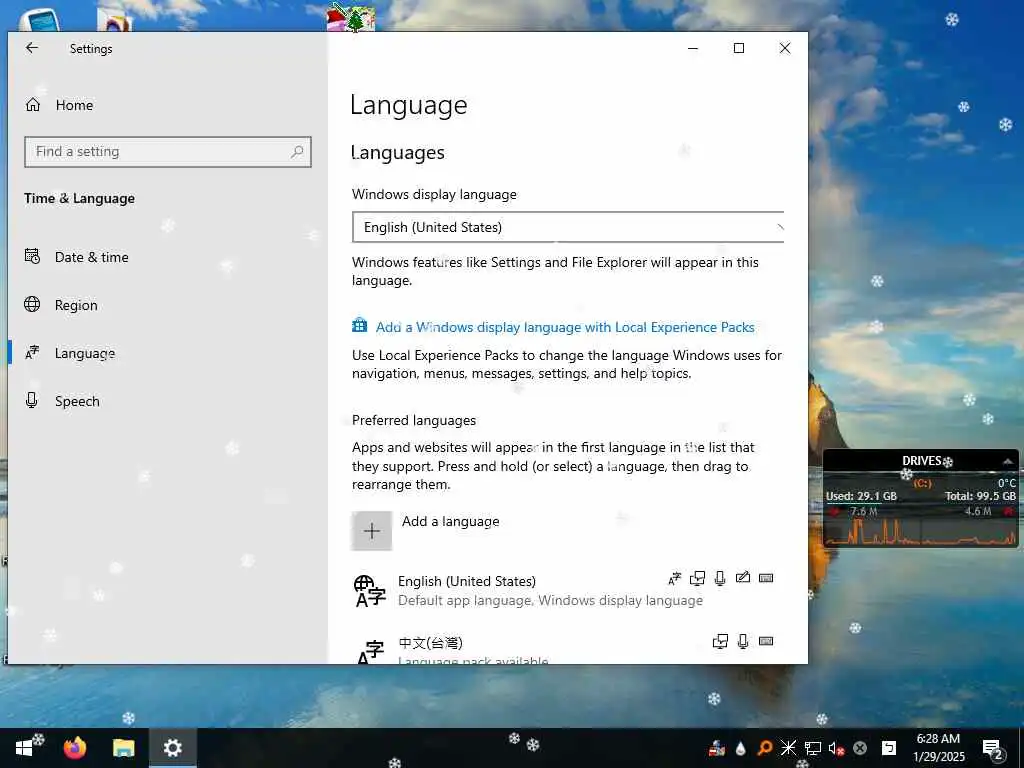This screenshot has width=1024, height=768.
Task: Click the water drop tray icon
Action: [741, 748]
